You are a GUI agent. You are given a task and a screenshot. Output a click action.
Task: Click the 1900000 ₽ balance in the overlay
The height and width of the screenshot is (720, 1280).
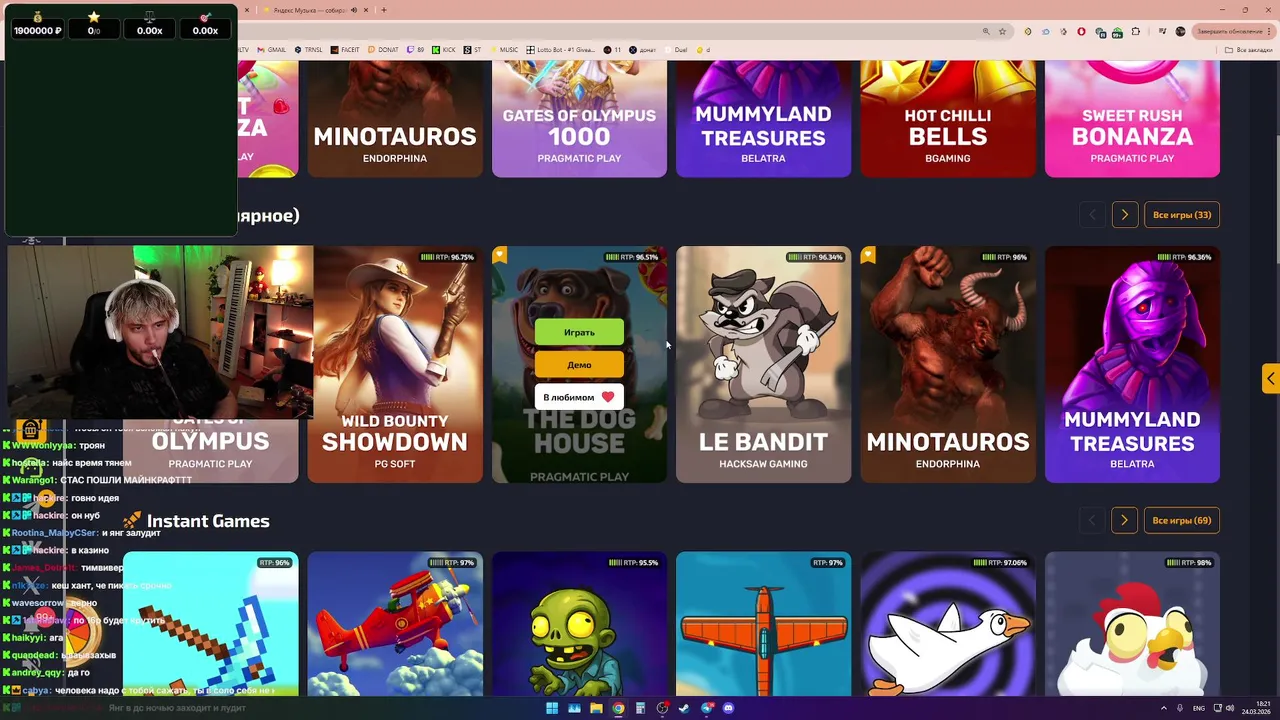(38, 31)
